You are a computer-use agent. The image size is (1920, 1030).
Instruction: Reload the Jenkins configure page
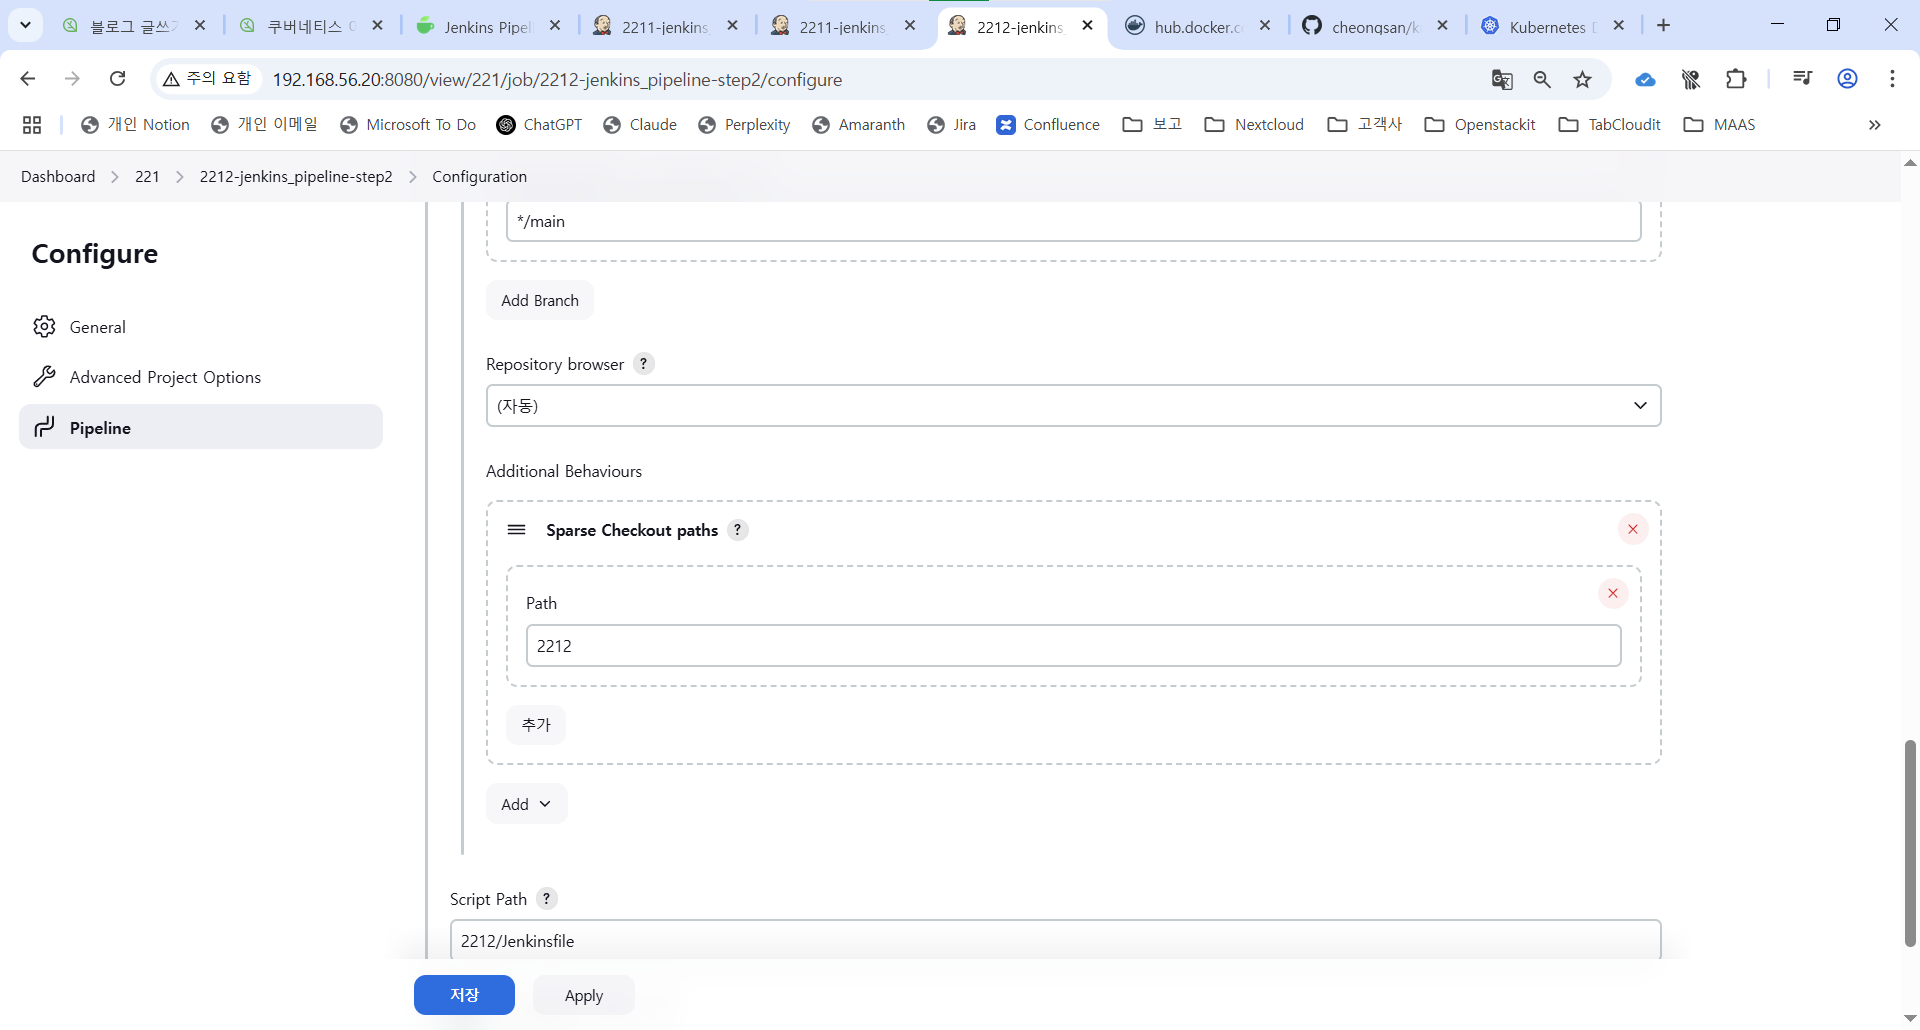[x=117, y=79]
